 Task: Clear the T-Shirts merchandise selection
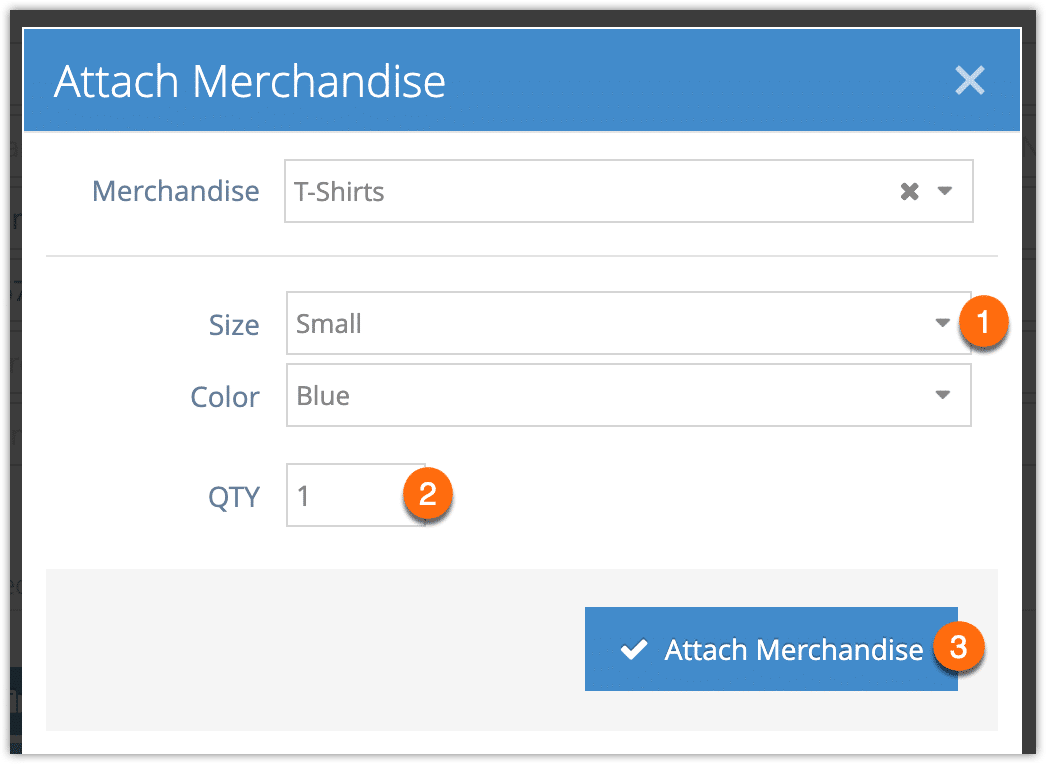pyautogui.click(x=909, y=192)
